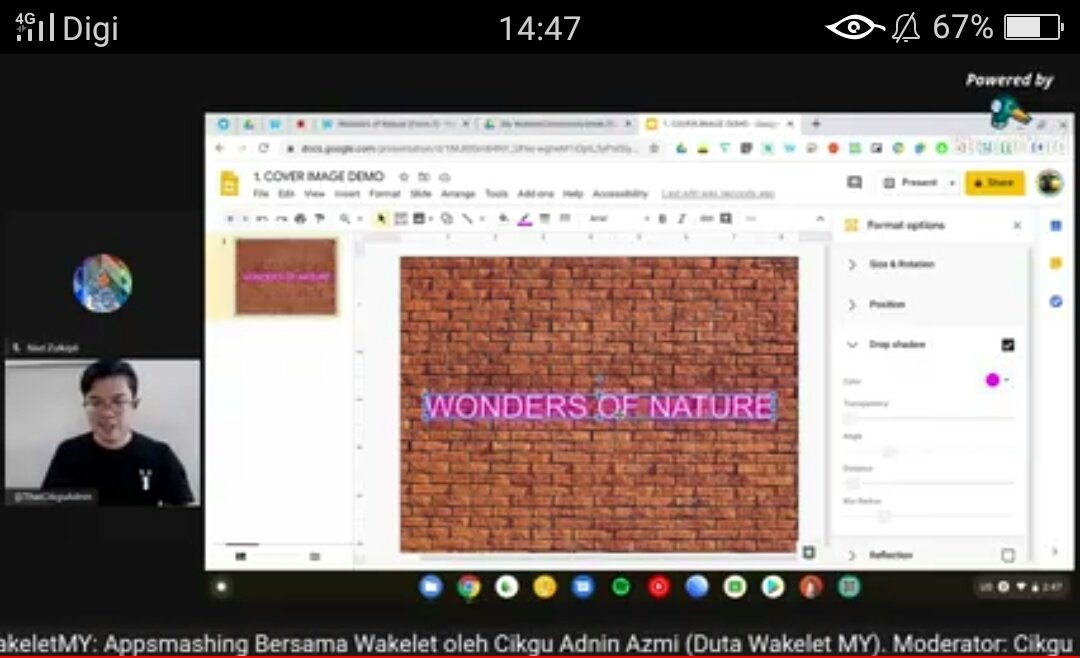Click the Add comment toolbar icon
This screenshot has height=658, width=1080.
click(x=726, y=218)
